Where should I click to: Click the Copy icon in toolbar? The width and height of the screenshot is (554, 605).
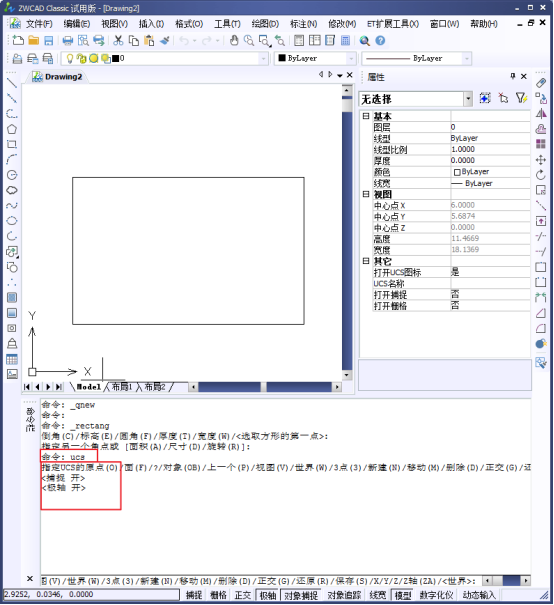[x=133, y=41]
